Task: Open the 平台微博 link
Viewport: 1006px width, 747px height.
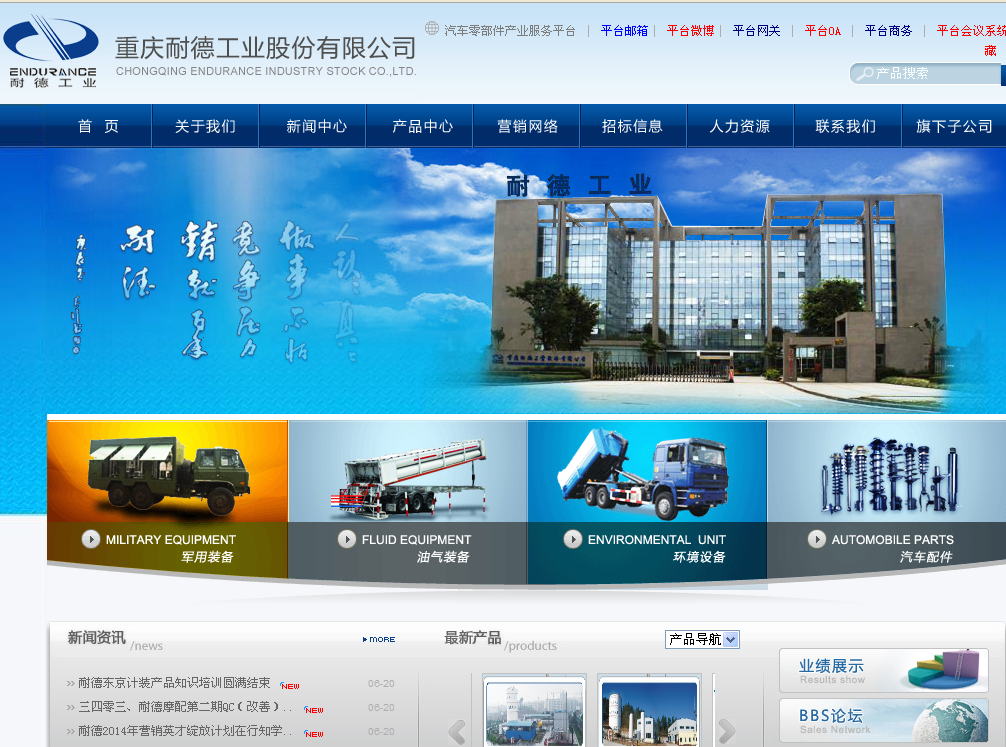Action: (x=690, y=30)
